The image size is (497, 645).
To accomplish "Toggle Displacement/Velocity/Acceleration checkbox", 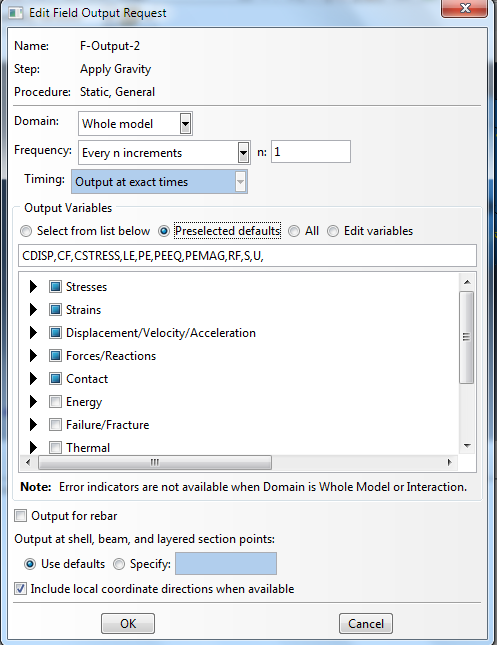I will point(55,333).
